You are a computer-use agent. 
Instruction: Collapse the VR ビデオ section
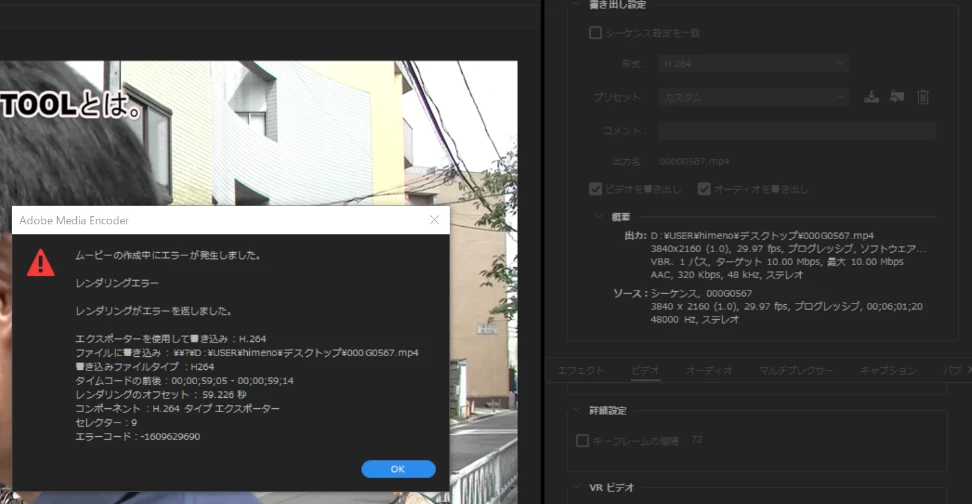pyautogui.click(x=576, y=487)
